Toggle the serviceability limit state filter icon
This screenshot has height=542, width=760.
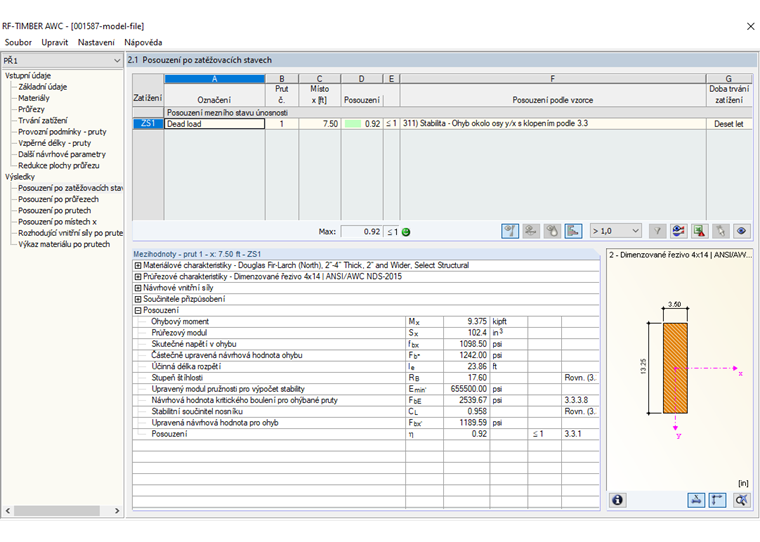[x=531, y=231]
